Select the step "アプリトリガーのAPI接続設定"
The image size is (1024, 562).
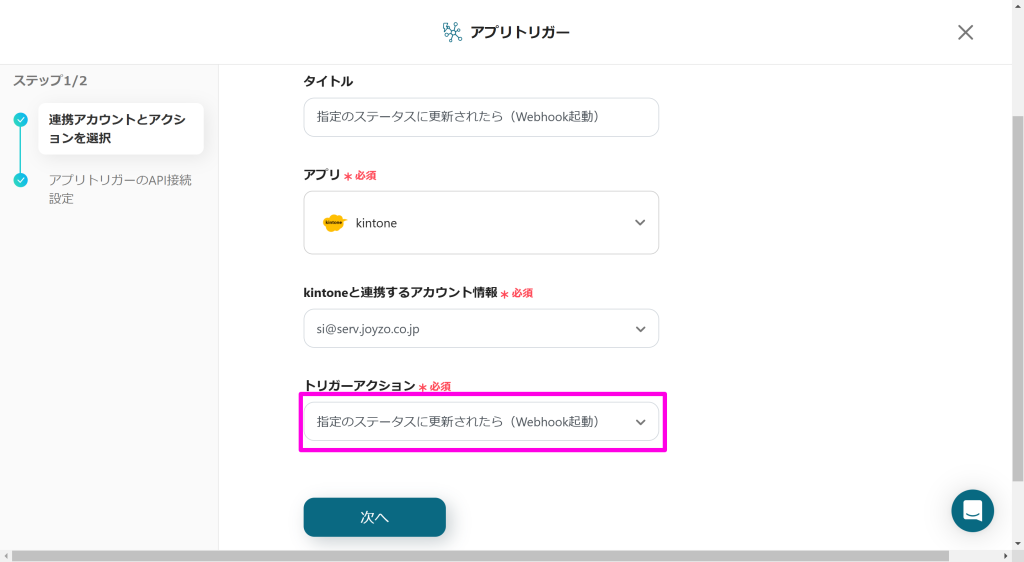pos(121,189)
